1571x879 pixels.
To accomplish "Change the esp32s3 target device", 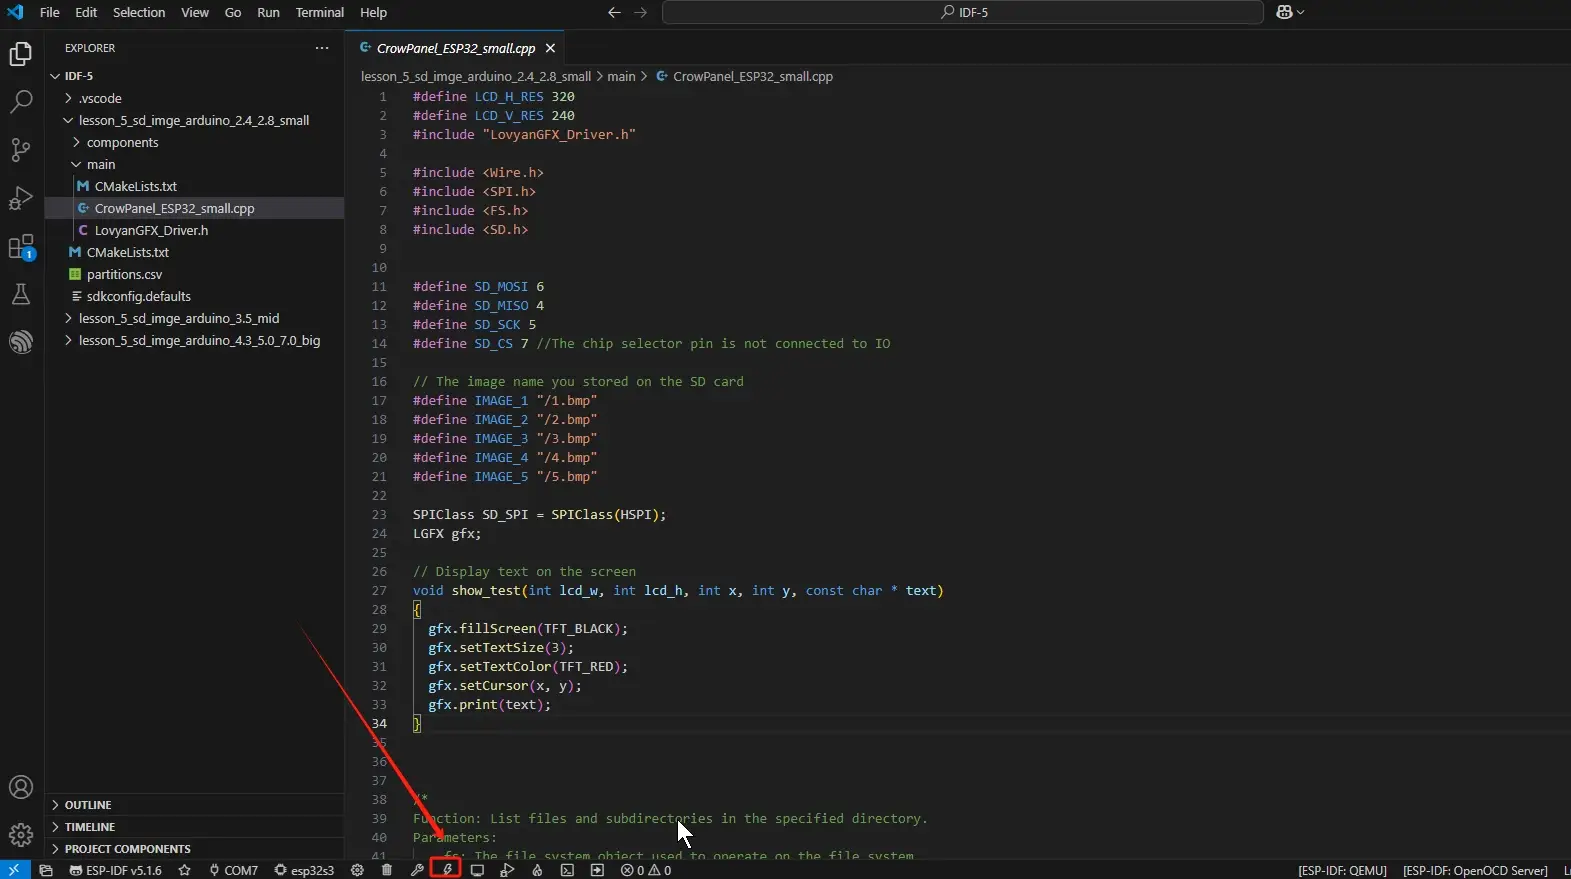I will [x=304, y=870].
